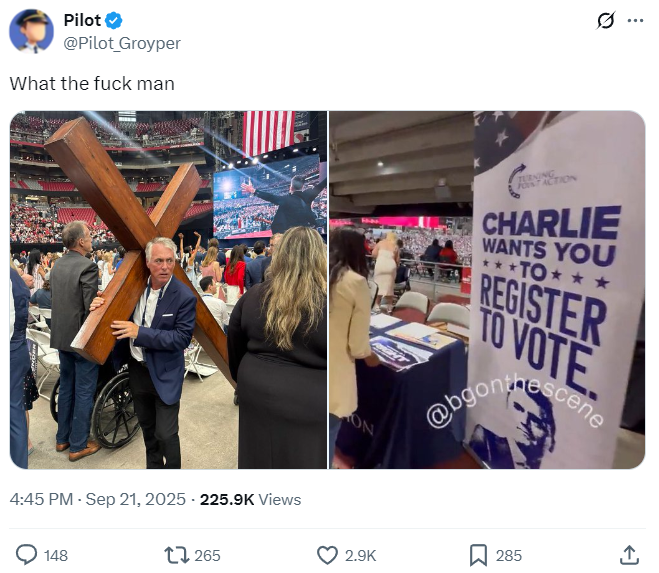This screenshot has width=659, height=573.
Task: Open the Pilot display name link
Action: tap(82, 20)
